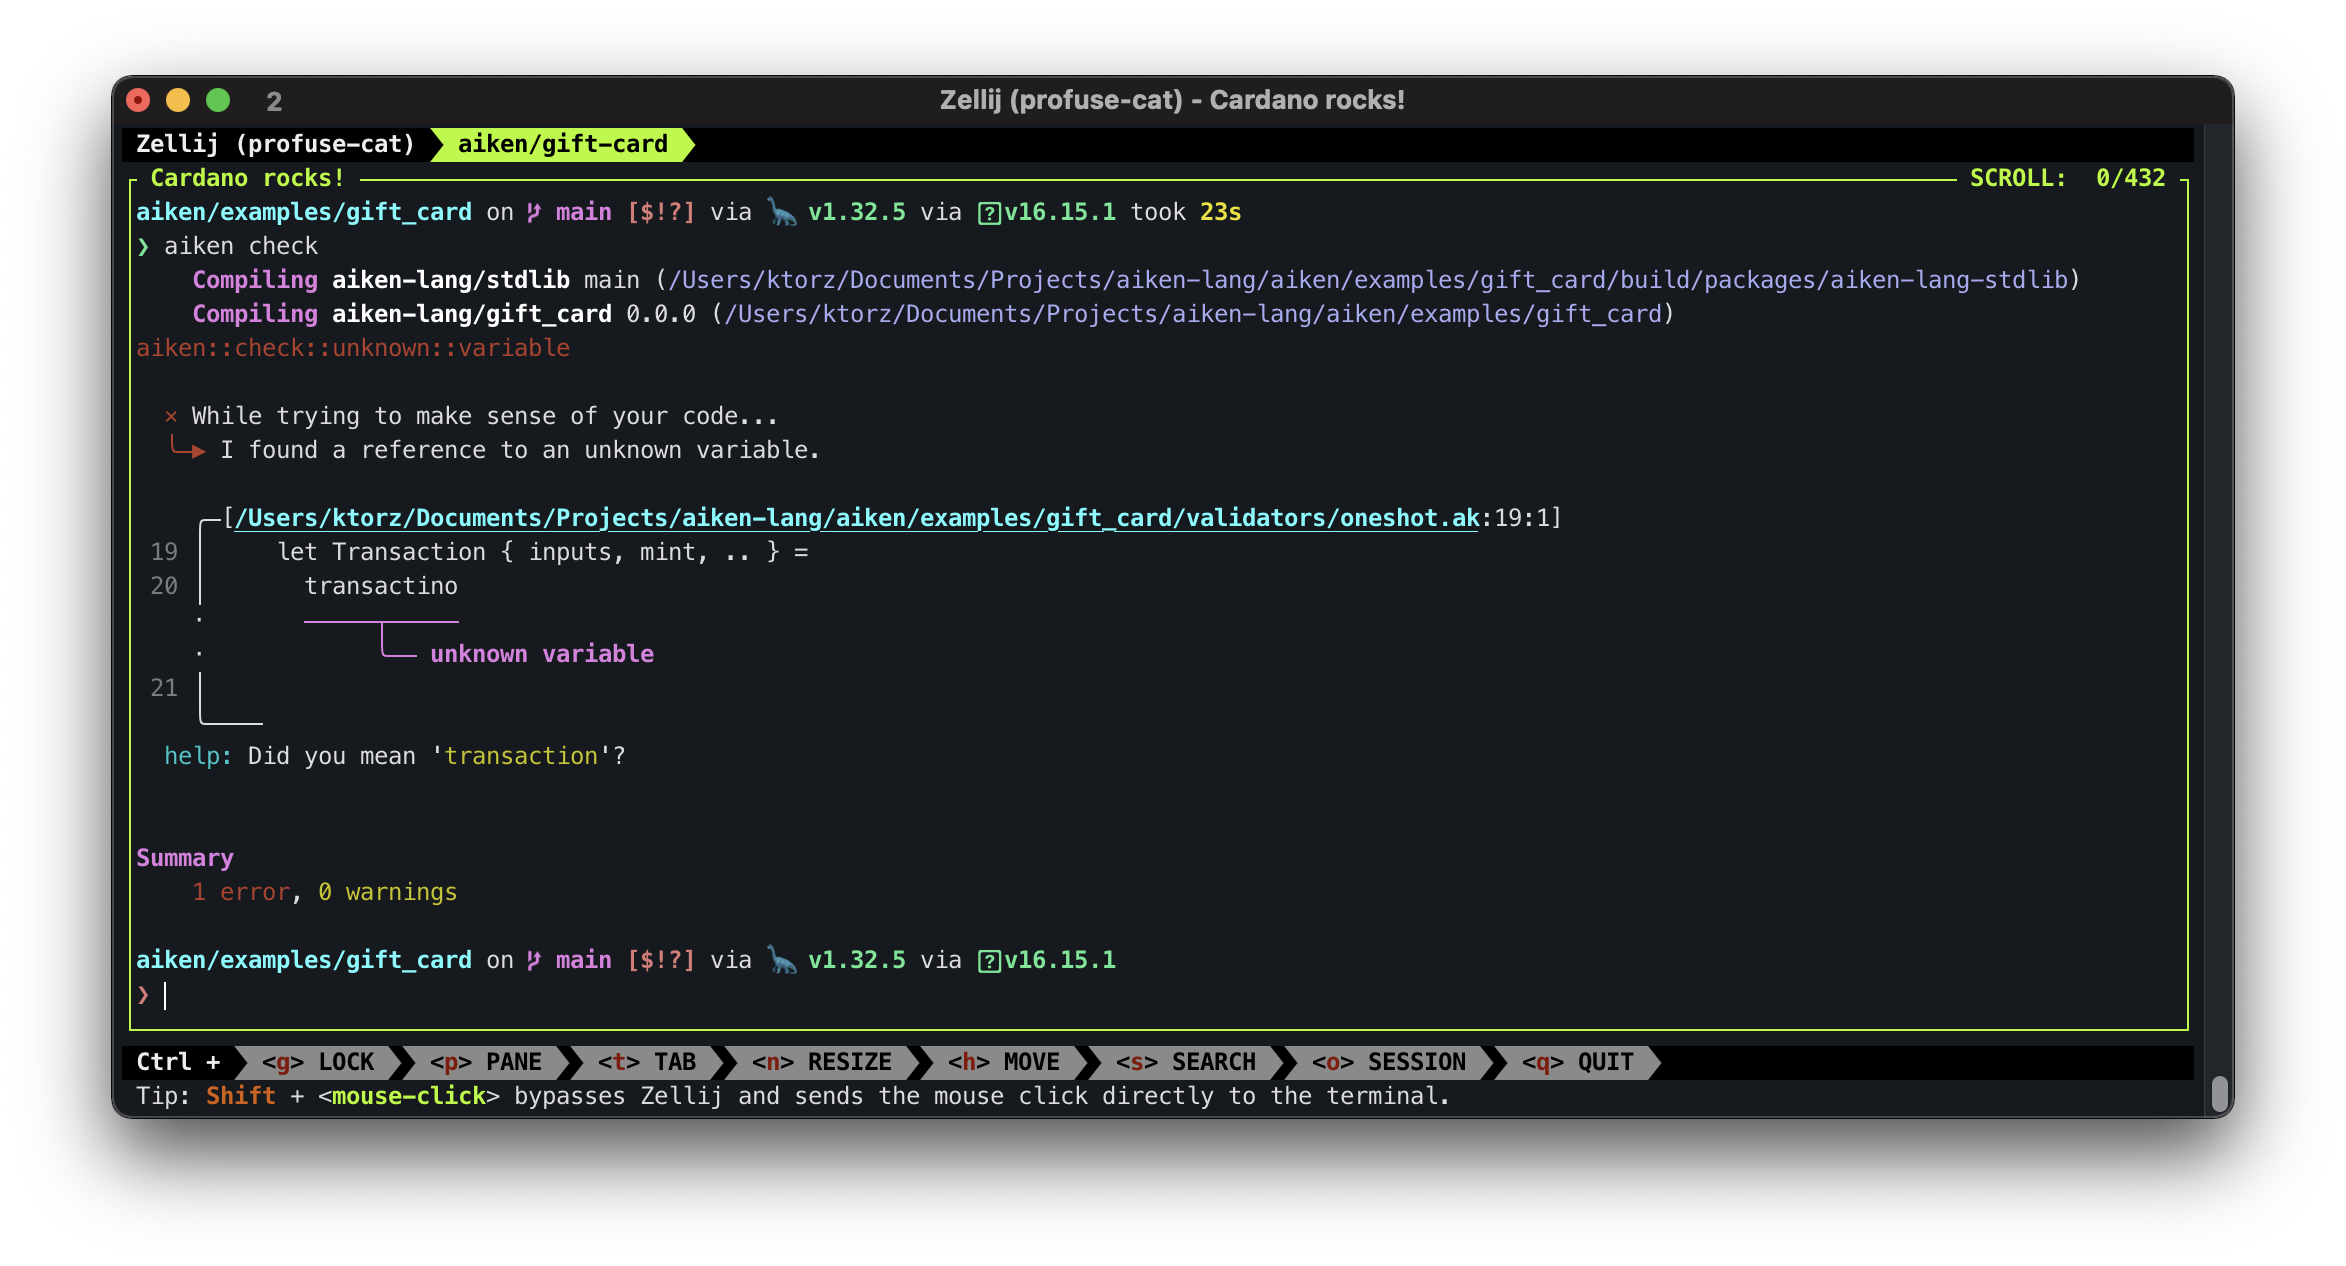Click the red close window button
Screen dimensions: 2346x1266
138,100
